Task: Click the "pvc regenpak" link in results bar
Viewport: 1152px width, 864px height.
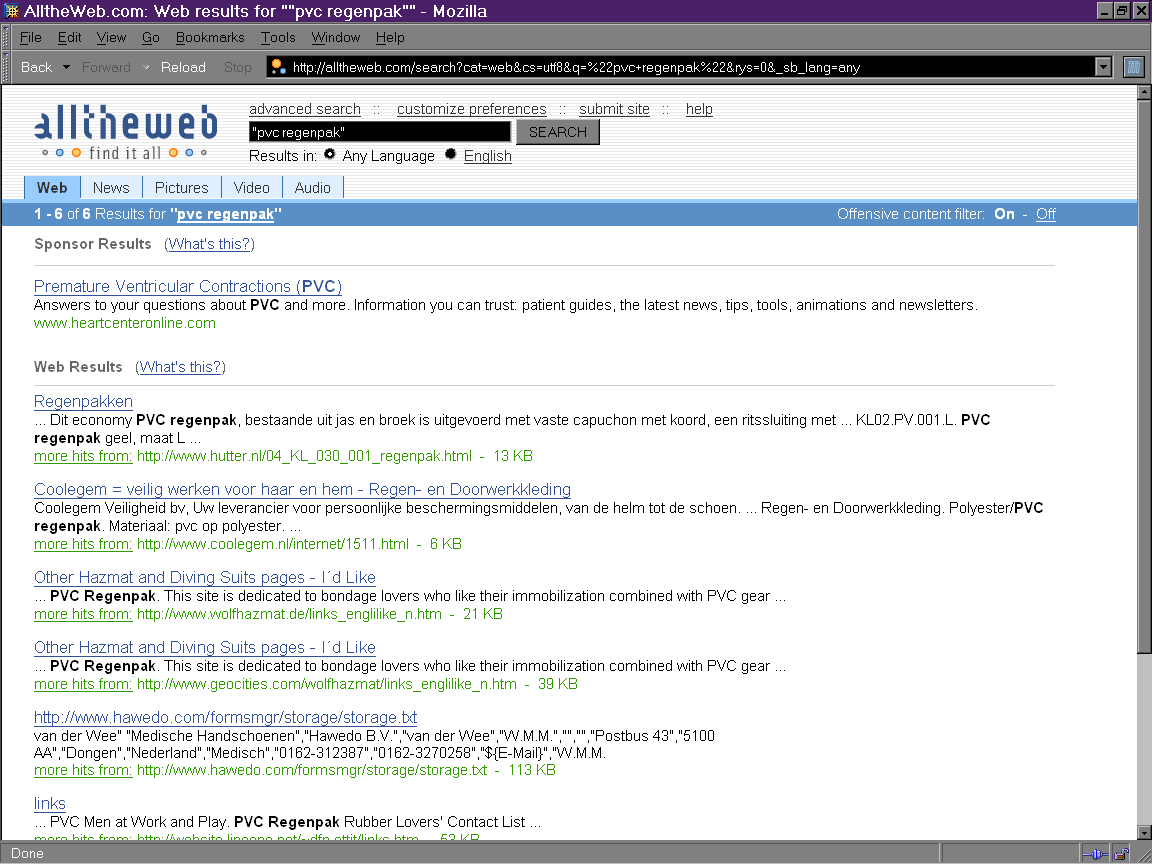Action: [226, 214]
